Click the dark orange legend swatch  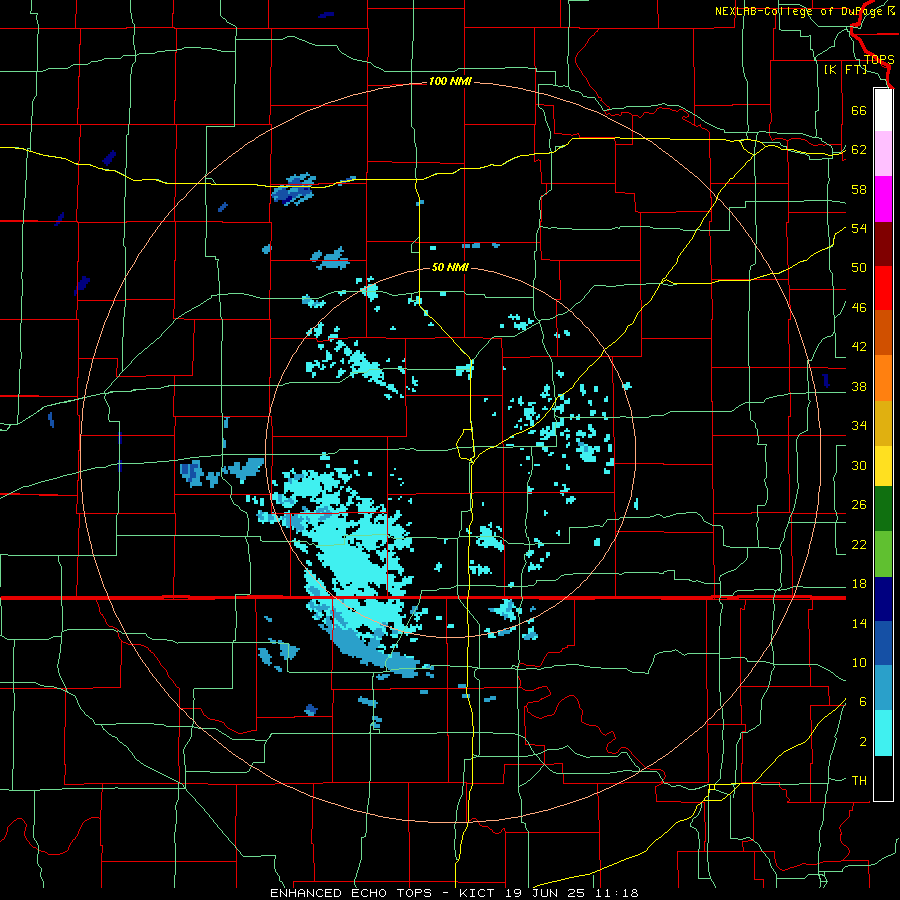coord(883,332)
